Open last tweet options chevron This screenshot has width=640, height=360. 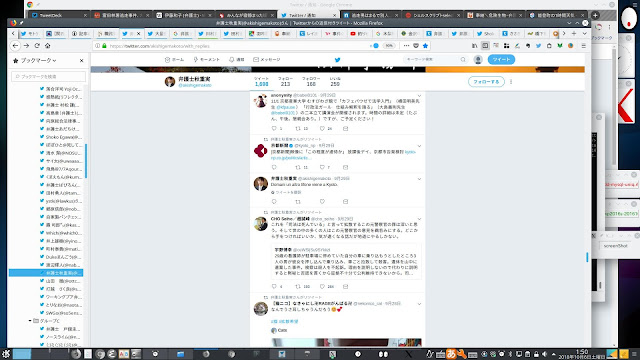click(x=419, y=304)
